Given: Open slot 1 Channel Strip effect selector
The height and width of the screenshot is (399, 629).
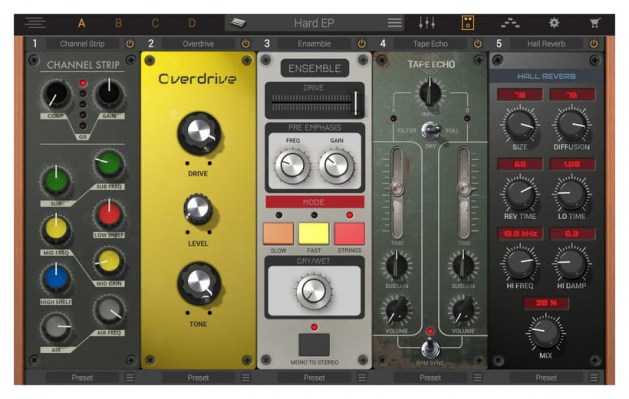Looking at the screenshot, I should [82, 44].
